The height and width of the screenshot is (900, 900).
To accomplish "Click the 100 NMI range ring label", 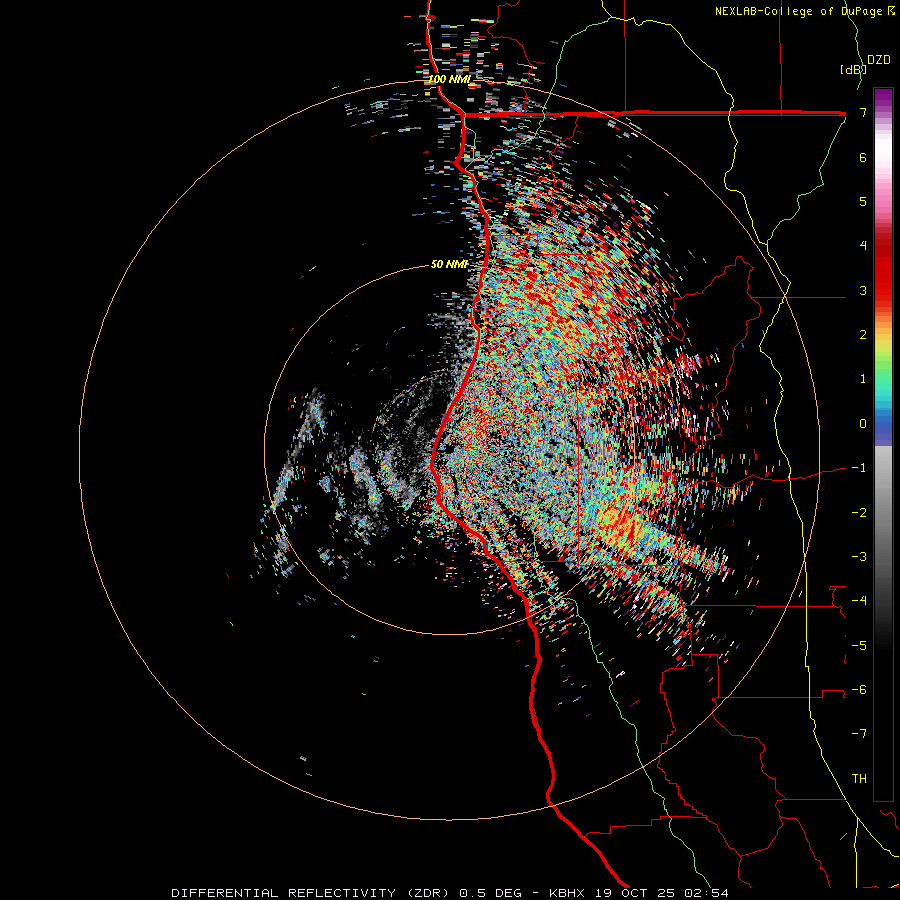I will point(449,79).
